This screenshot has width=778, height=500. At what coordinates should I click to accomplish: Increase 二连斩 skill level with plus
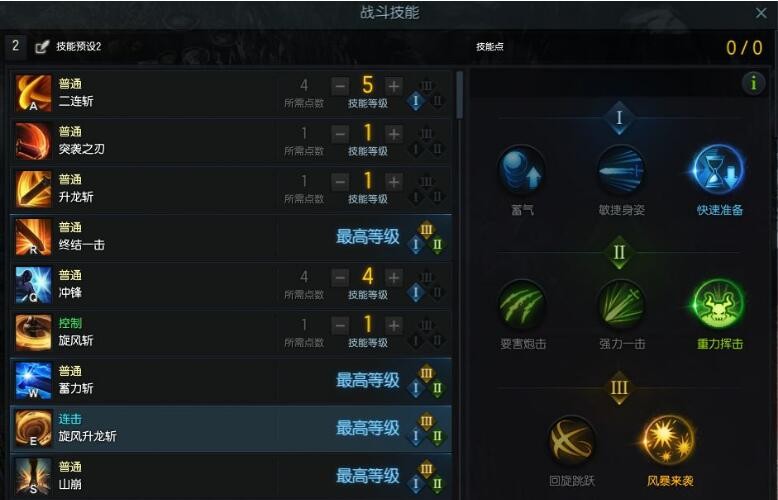pyautogui.click(x=393, y=86)
